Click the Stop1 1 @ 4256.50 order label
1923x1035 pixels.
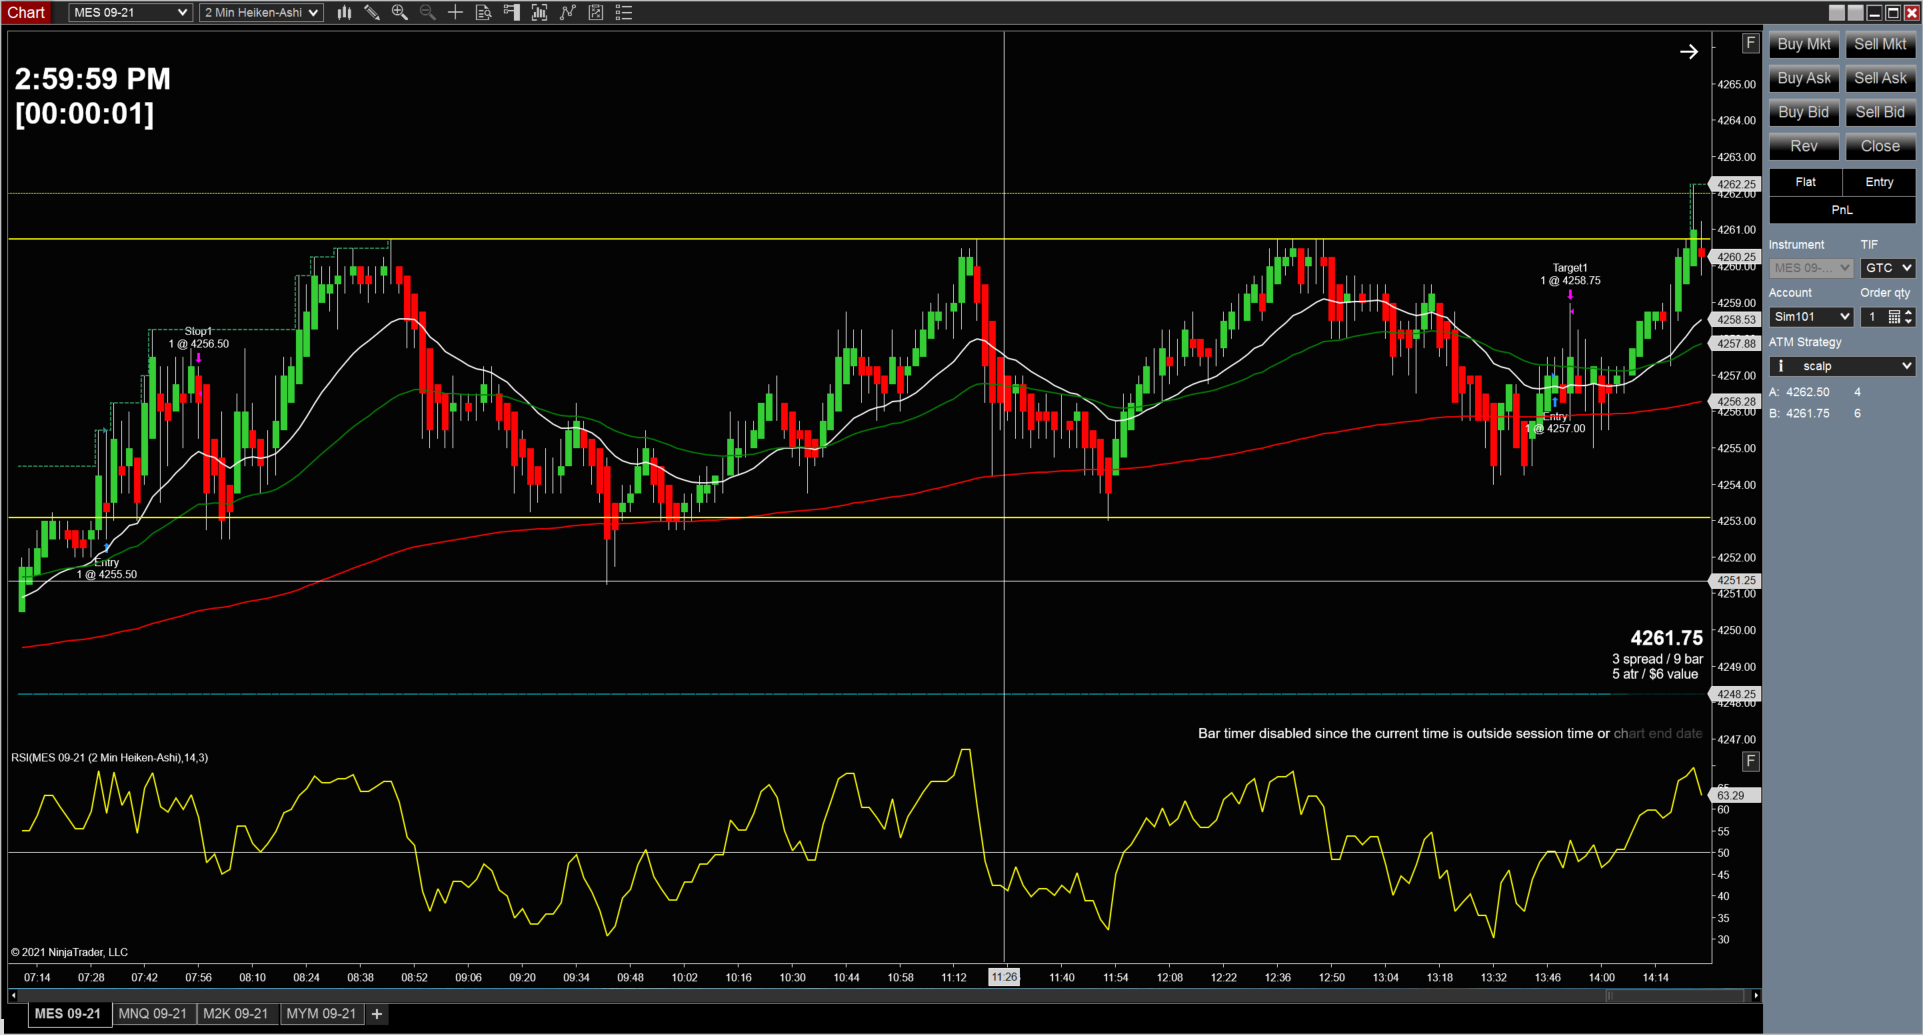point(198,338)
